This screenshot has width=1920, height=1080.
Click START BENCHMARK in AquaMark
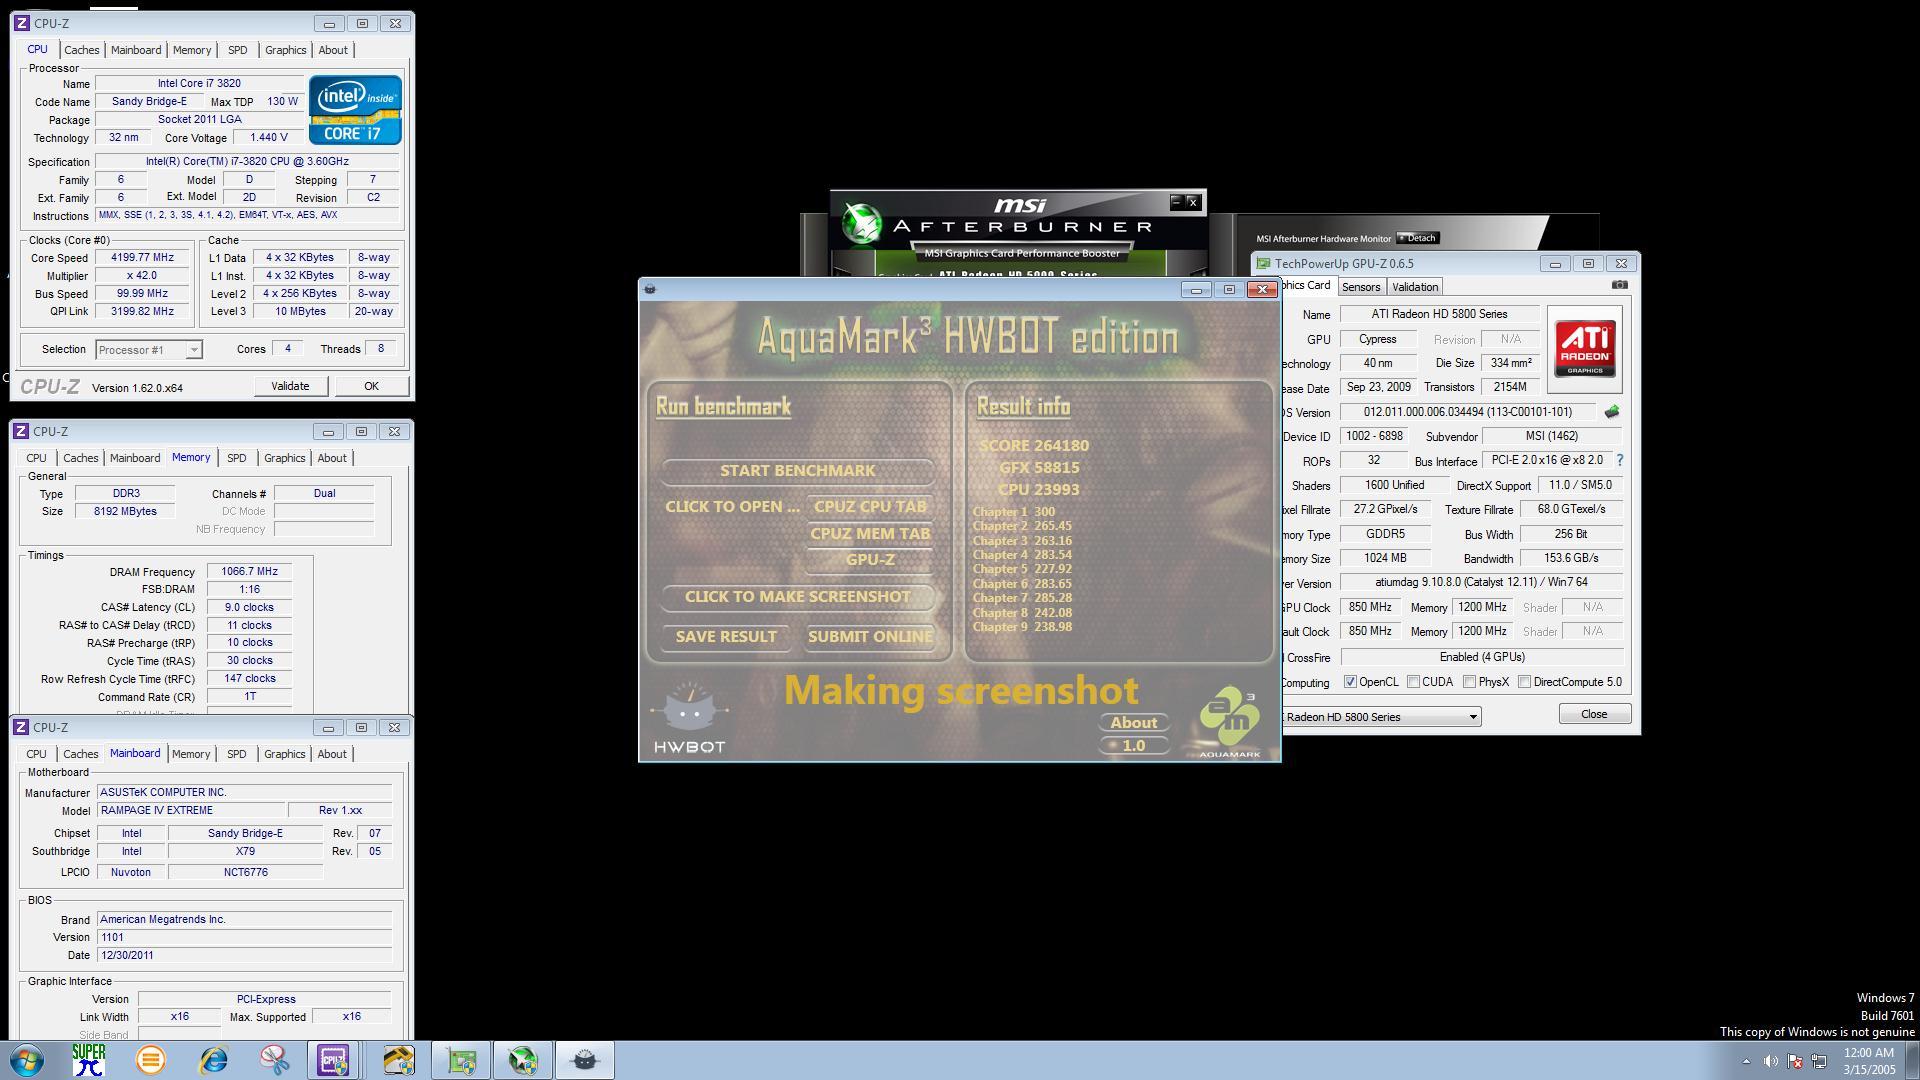tap(797, 470)
